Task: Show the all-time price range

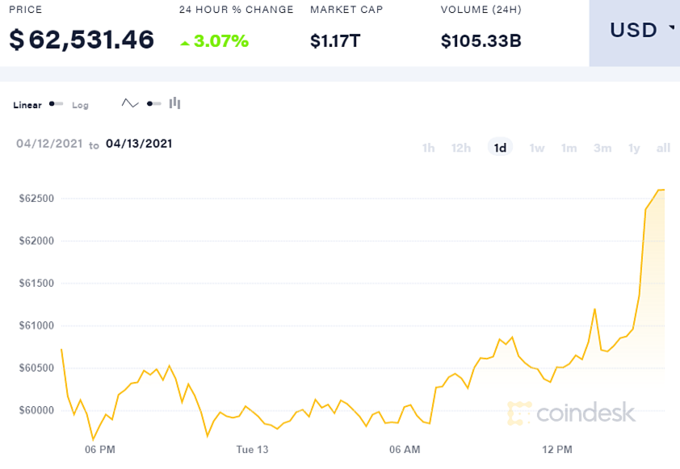Action: [663, 148]
